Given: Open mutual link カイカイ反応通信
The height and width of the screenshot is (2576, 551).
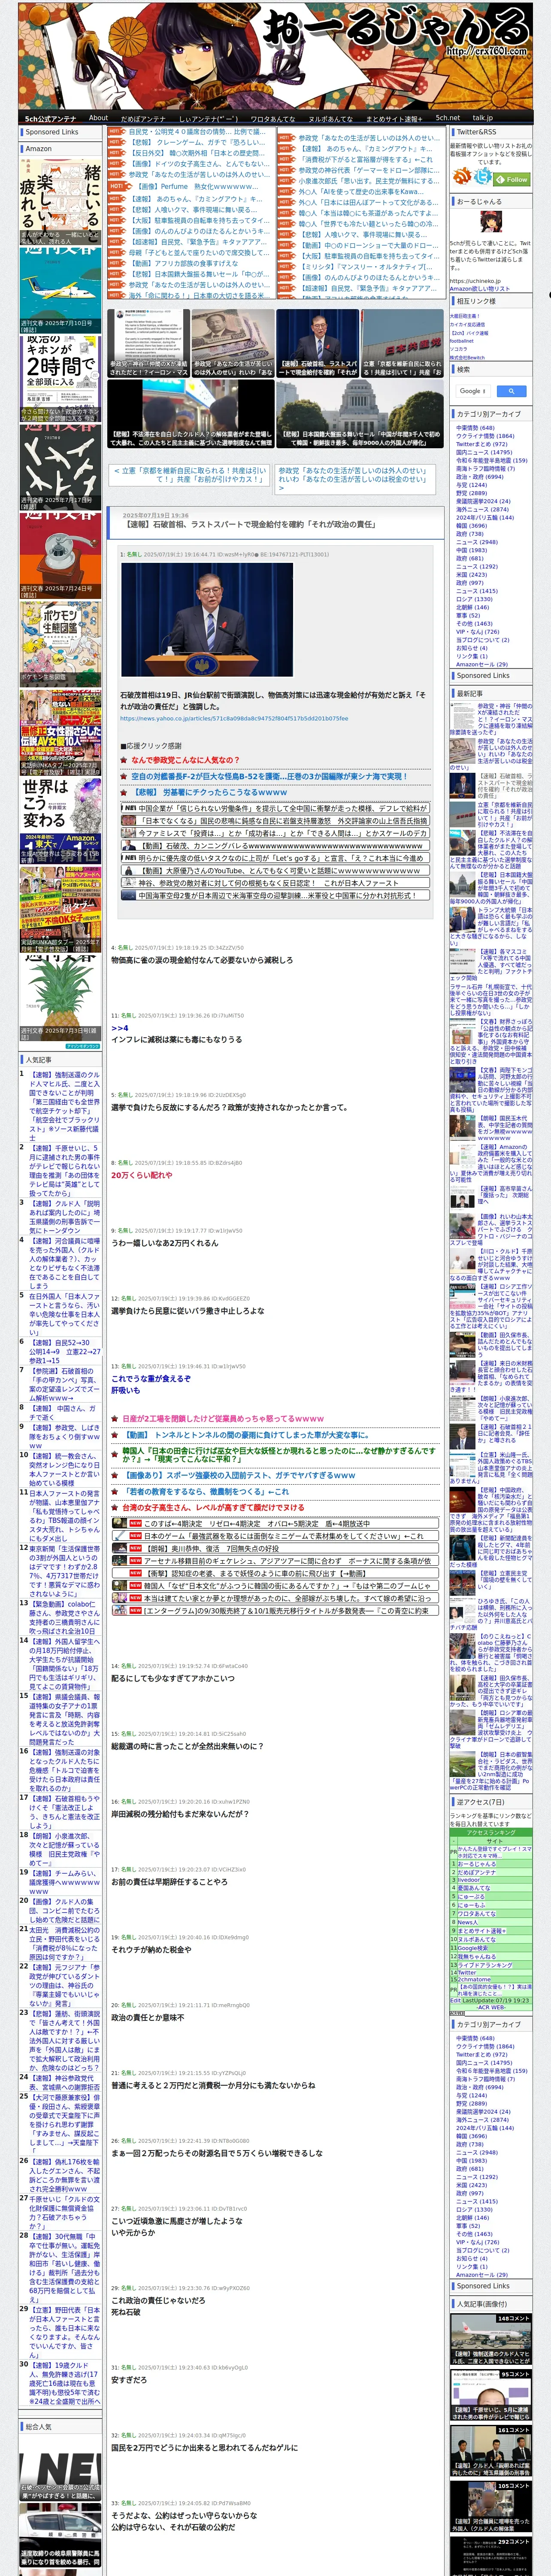Looking at the screenshot, I should (x=467, y=324).
